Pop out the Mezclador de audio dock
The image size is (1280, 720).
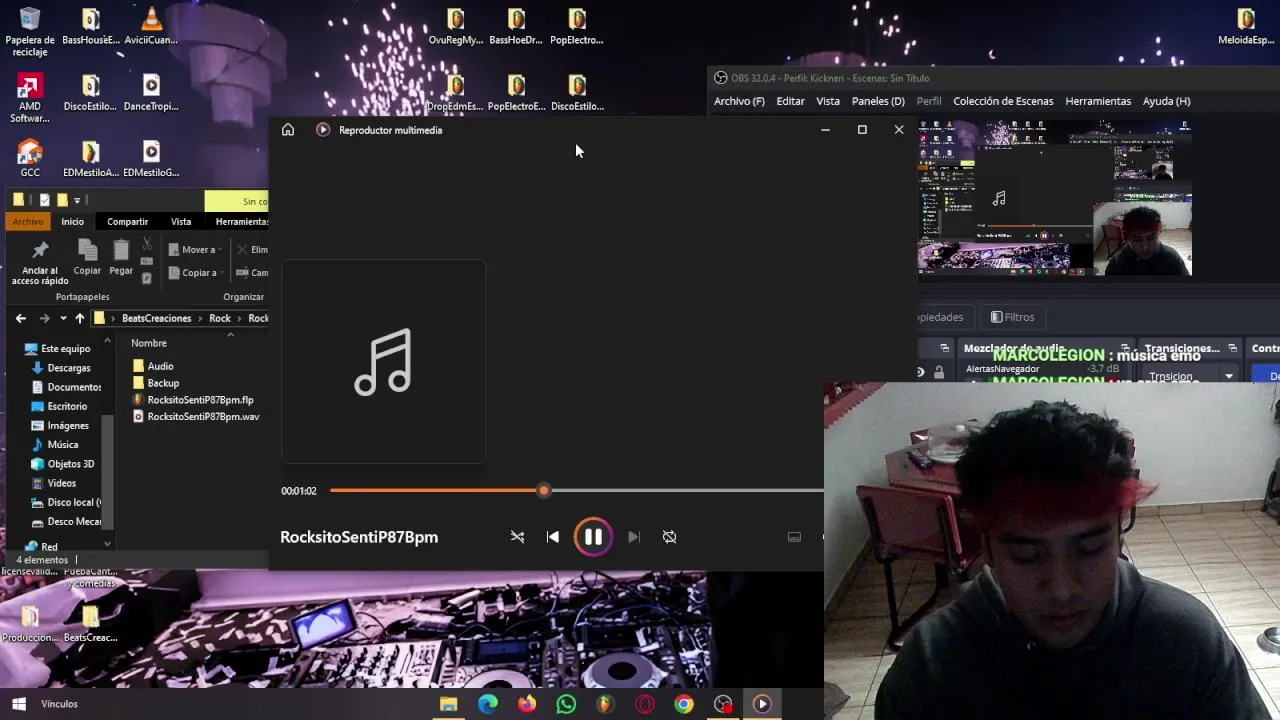(x=1125, y=348)
